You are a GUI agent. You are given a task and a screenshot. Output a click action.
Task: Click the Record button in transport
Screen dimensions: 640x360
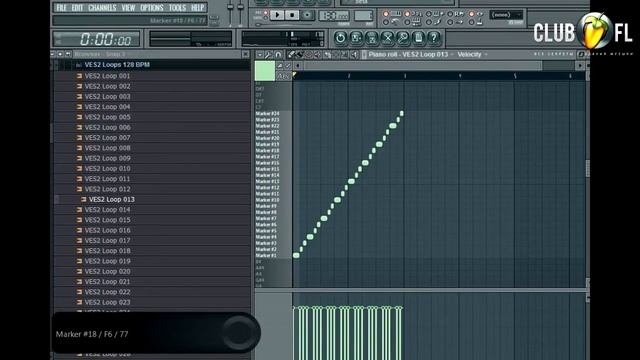[x=307, y=15]
